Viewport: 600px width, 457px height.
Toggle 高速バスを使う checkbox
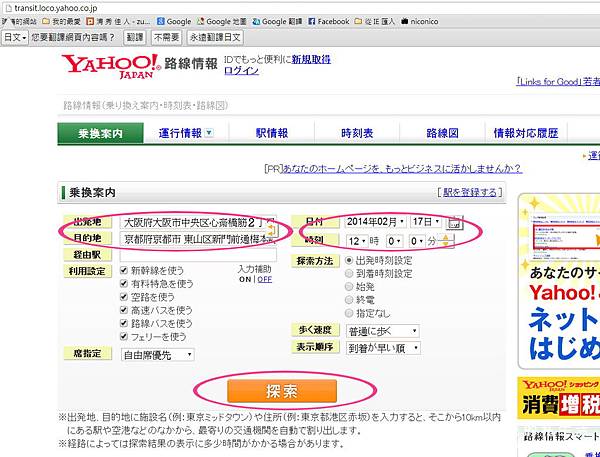(124, 310)
